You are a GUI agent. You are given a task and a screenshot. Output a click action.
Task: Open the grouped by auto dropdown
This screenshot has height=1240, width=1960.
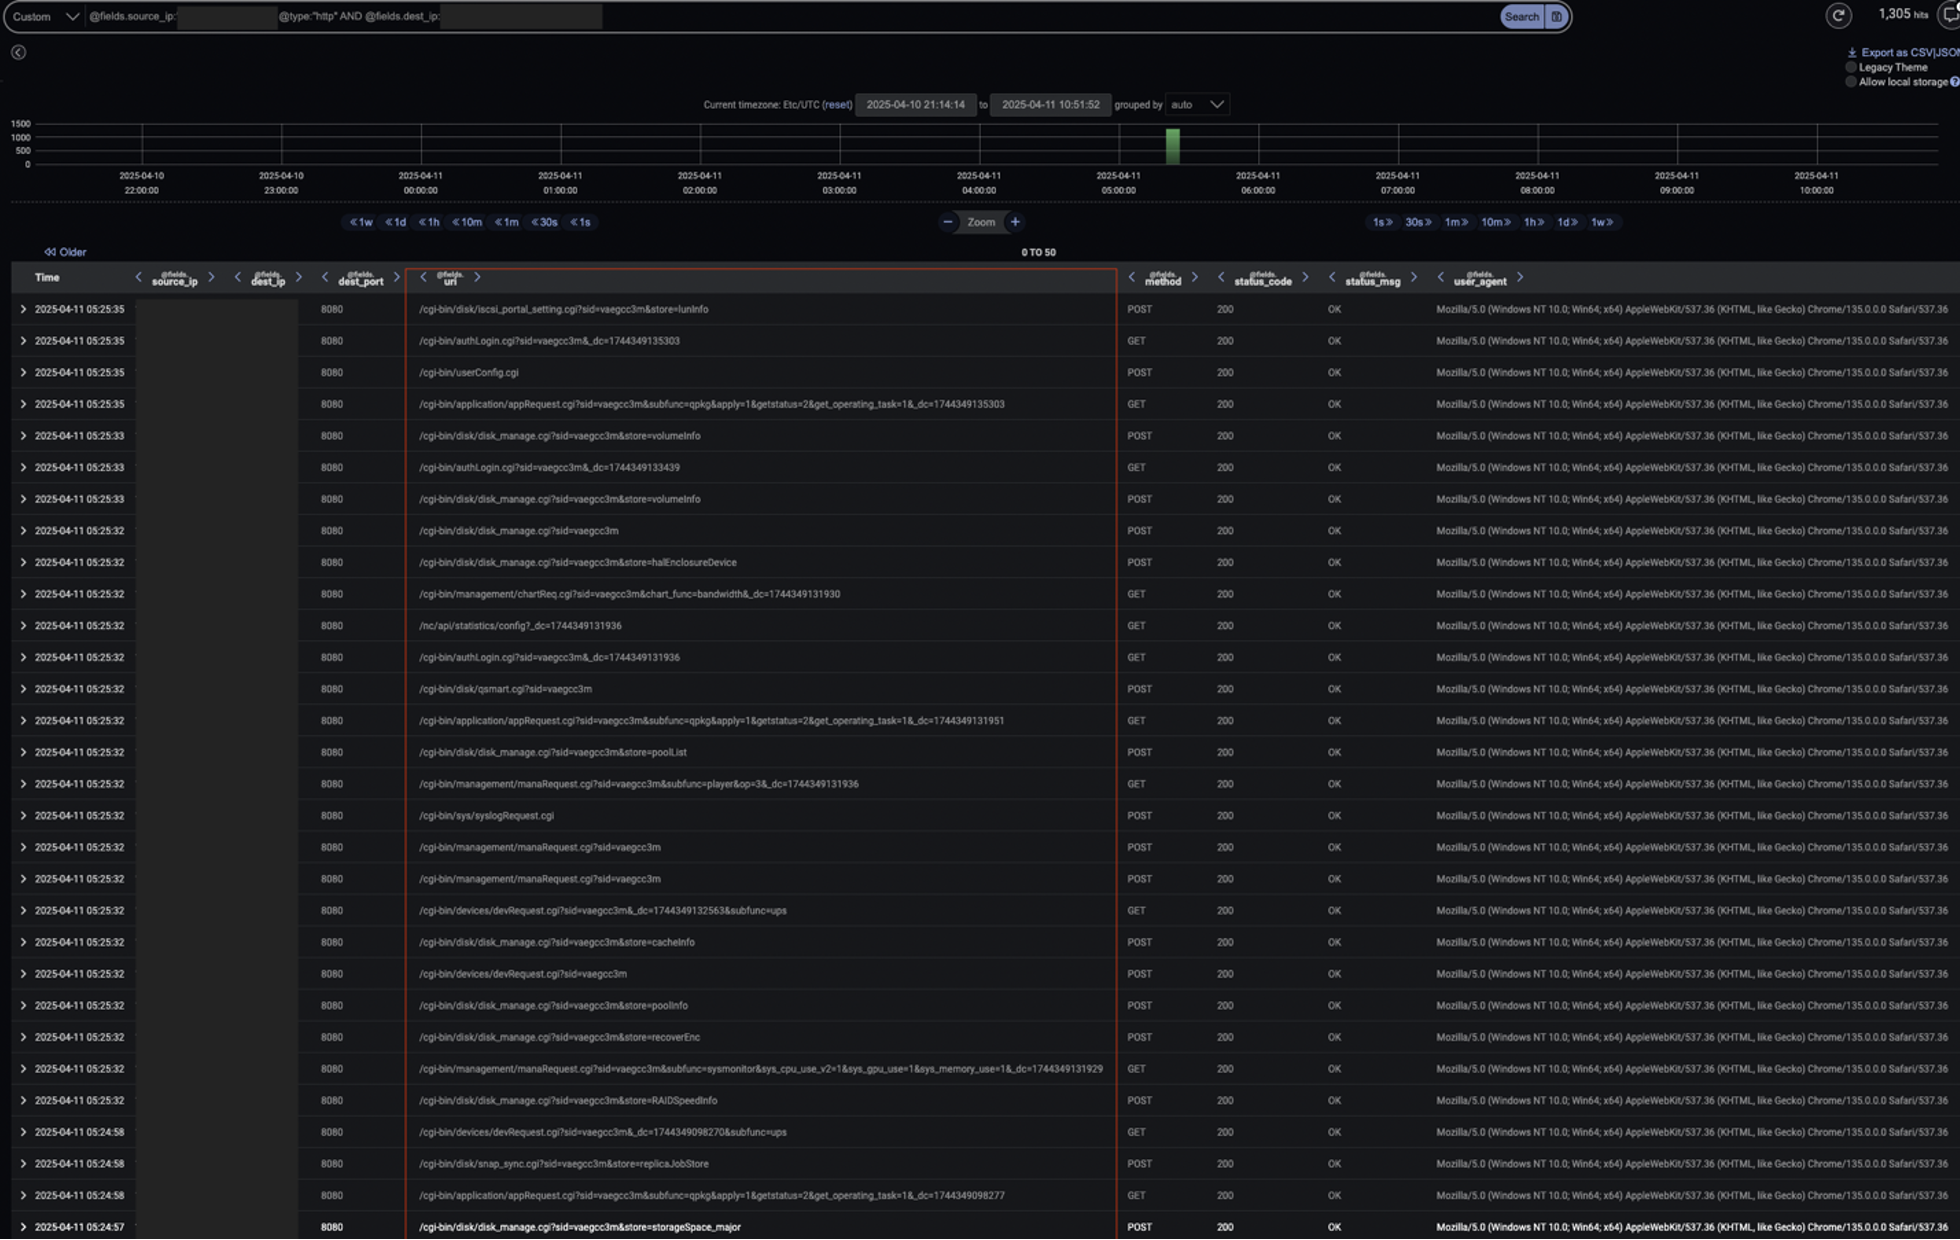[1197, 104]
